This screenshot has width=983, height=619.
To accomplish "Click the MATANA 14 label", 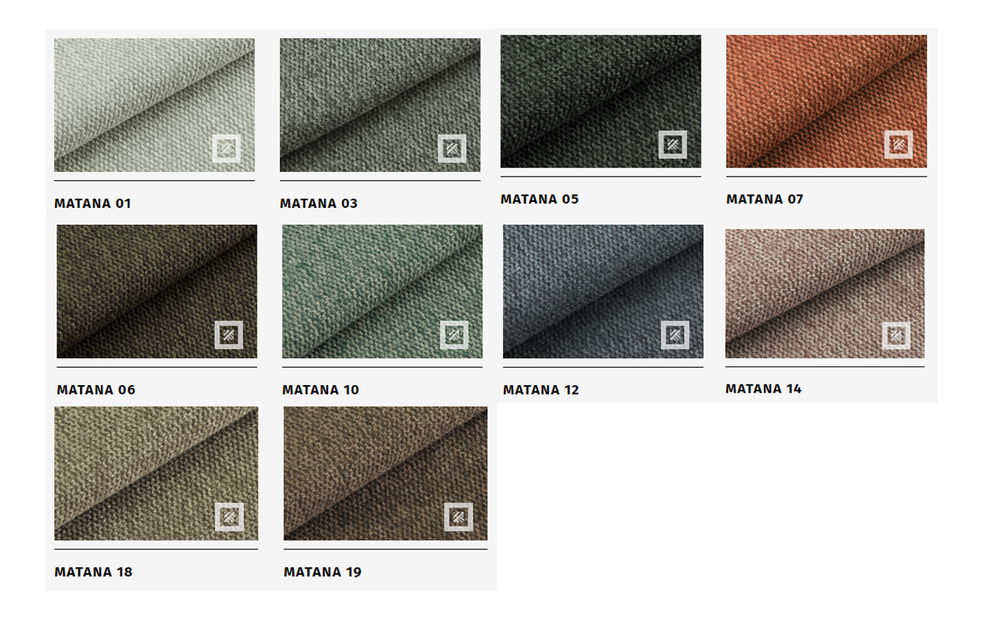I will tap(764, 389).
